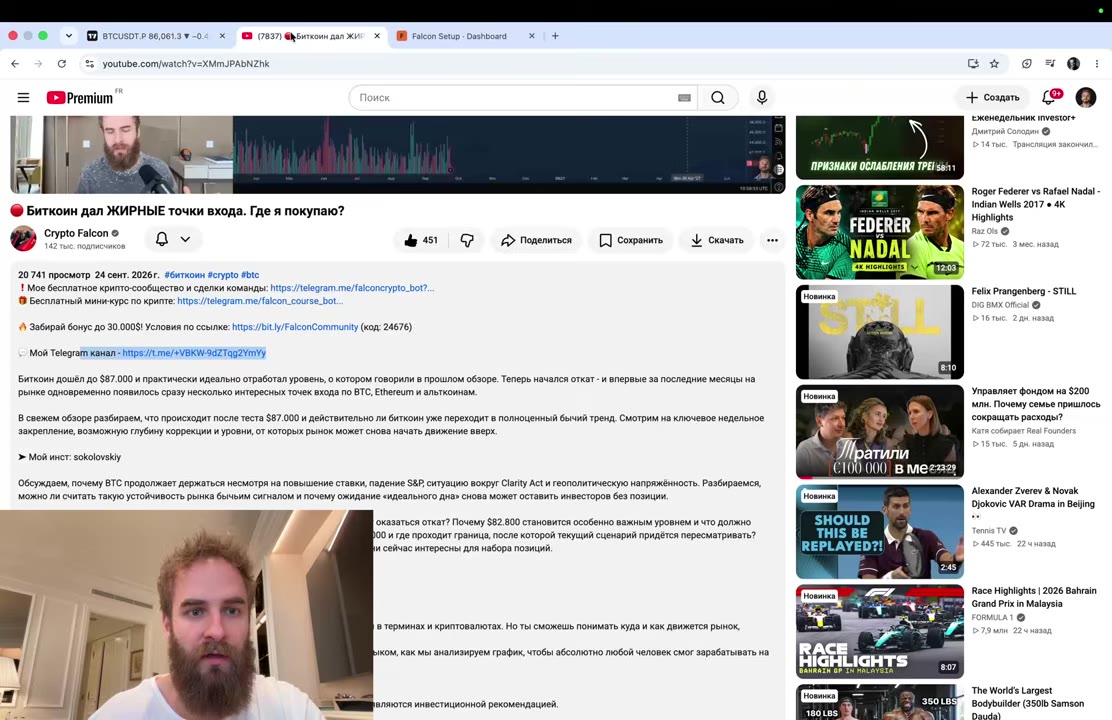Screen dimensions: 1112x720
Task: Expand subscription notification options dropdown
Action: (x=185, y=239)
